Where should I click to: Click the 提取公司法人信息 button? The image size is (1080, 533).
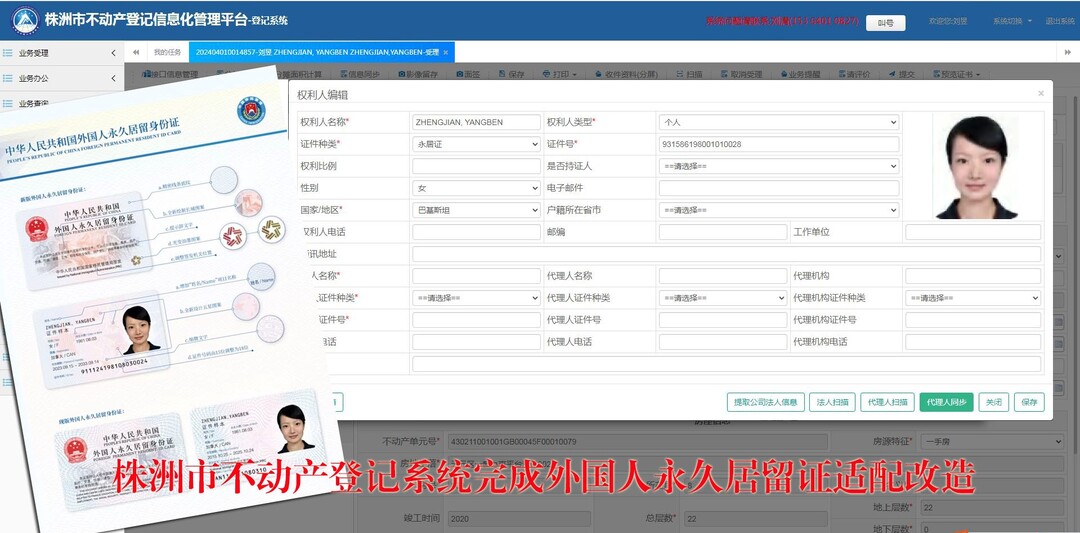coord(765,402)
